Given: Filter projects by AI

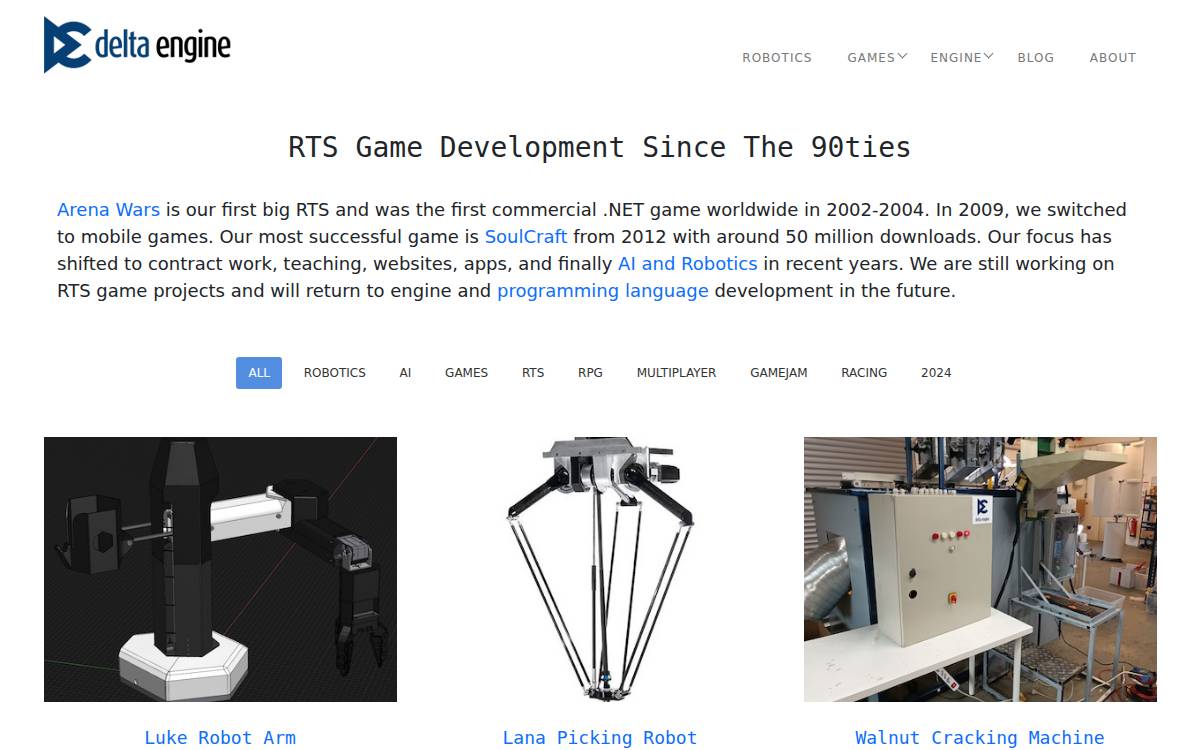Looking at the screenshot, I should click(x=405, y=373).
